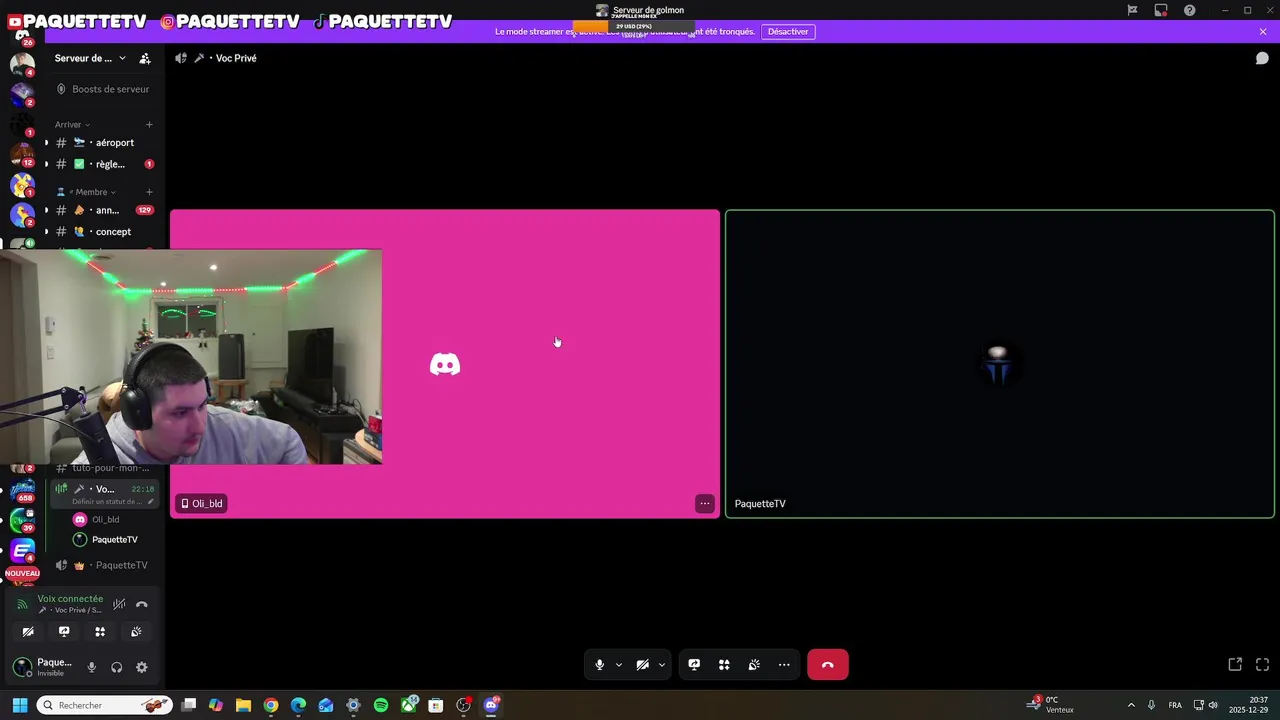
Task: Select Oli_bld in the voice channel list
Action: point(106,520)
